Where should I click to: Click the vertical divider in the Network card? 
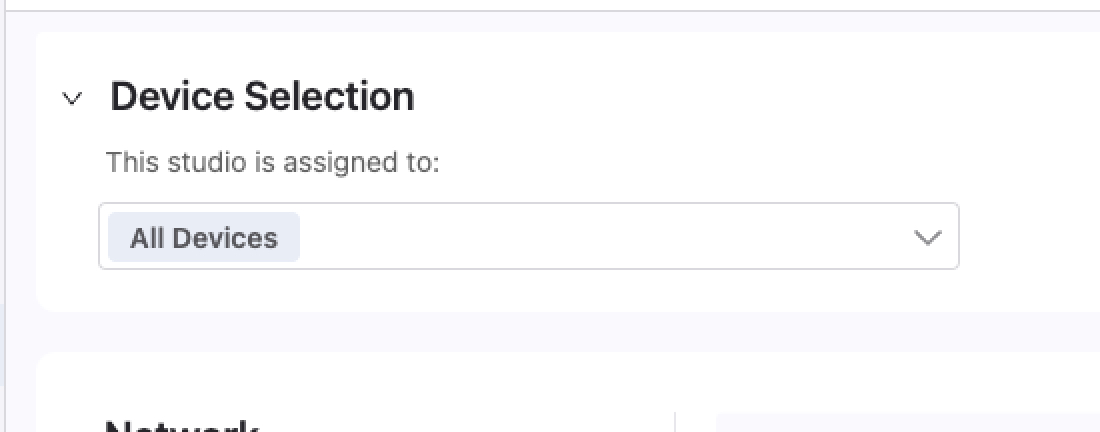click(x=675, y=422)
